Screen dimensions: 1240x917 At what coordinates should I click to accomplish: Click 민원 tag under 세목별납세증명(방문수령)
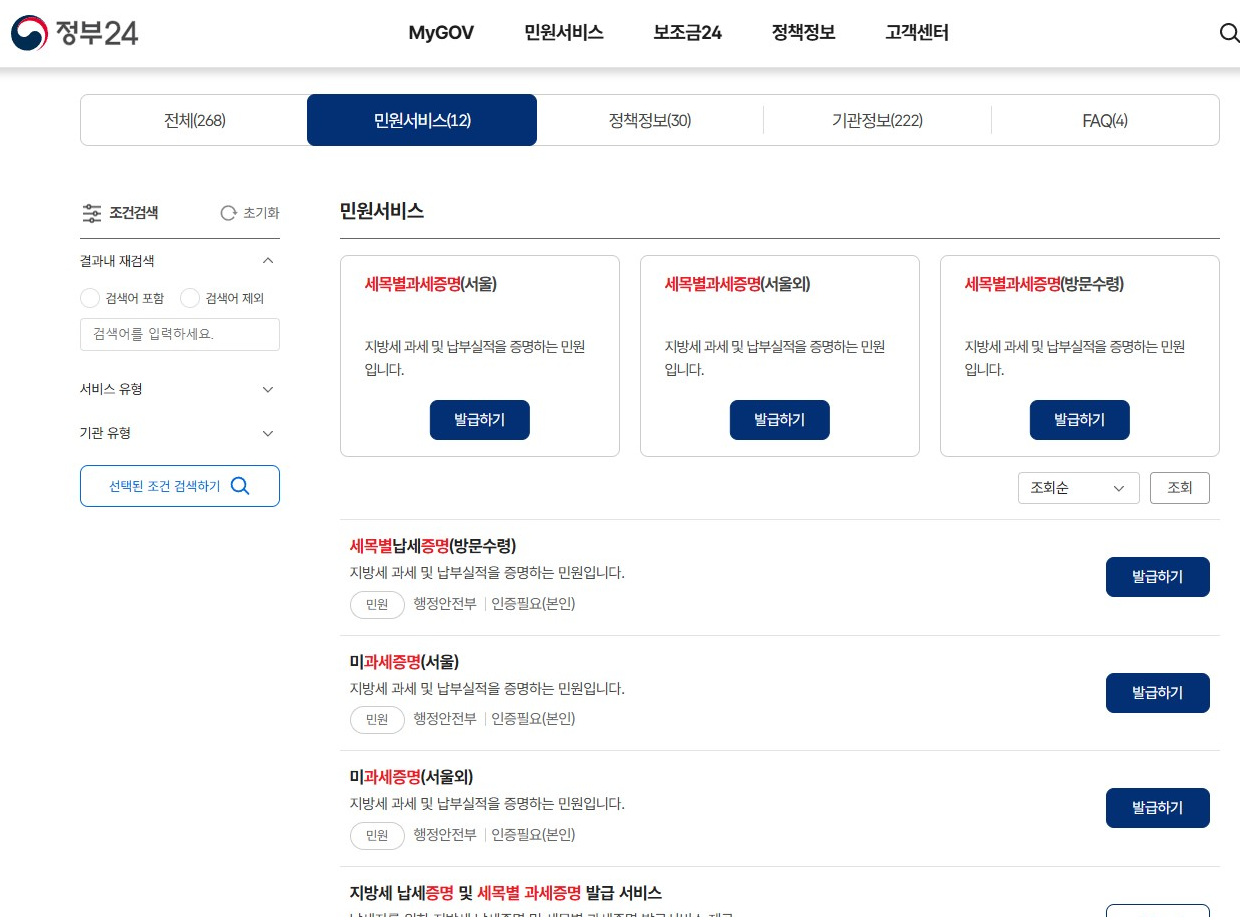[x=377, y=605]
